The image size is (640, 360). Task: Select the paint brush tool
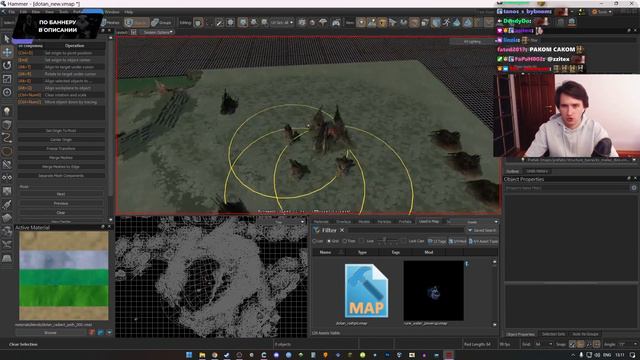[x=7, y=204]
